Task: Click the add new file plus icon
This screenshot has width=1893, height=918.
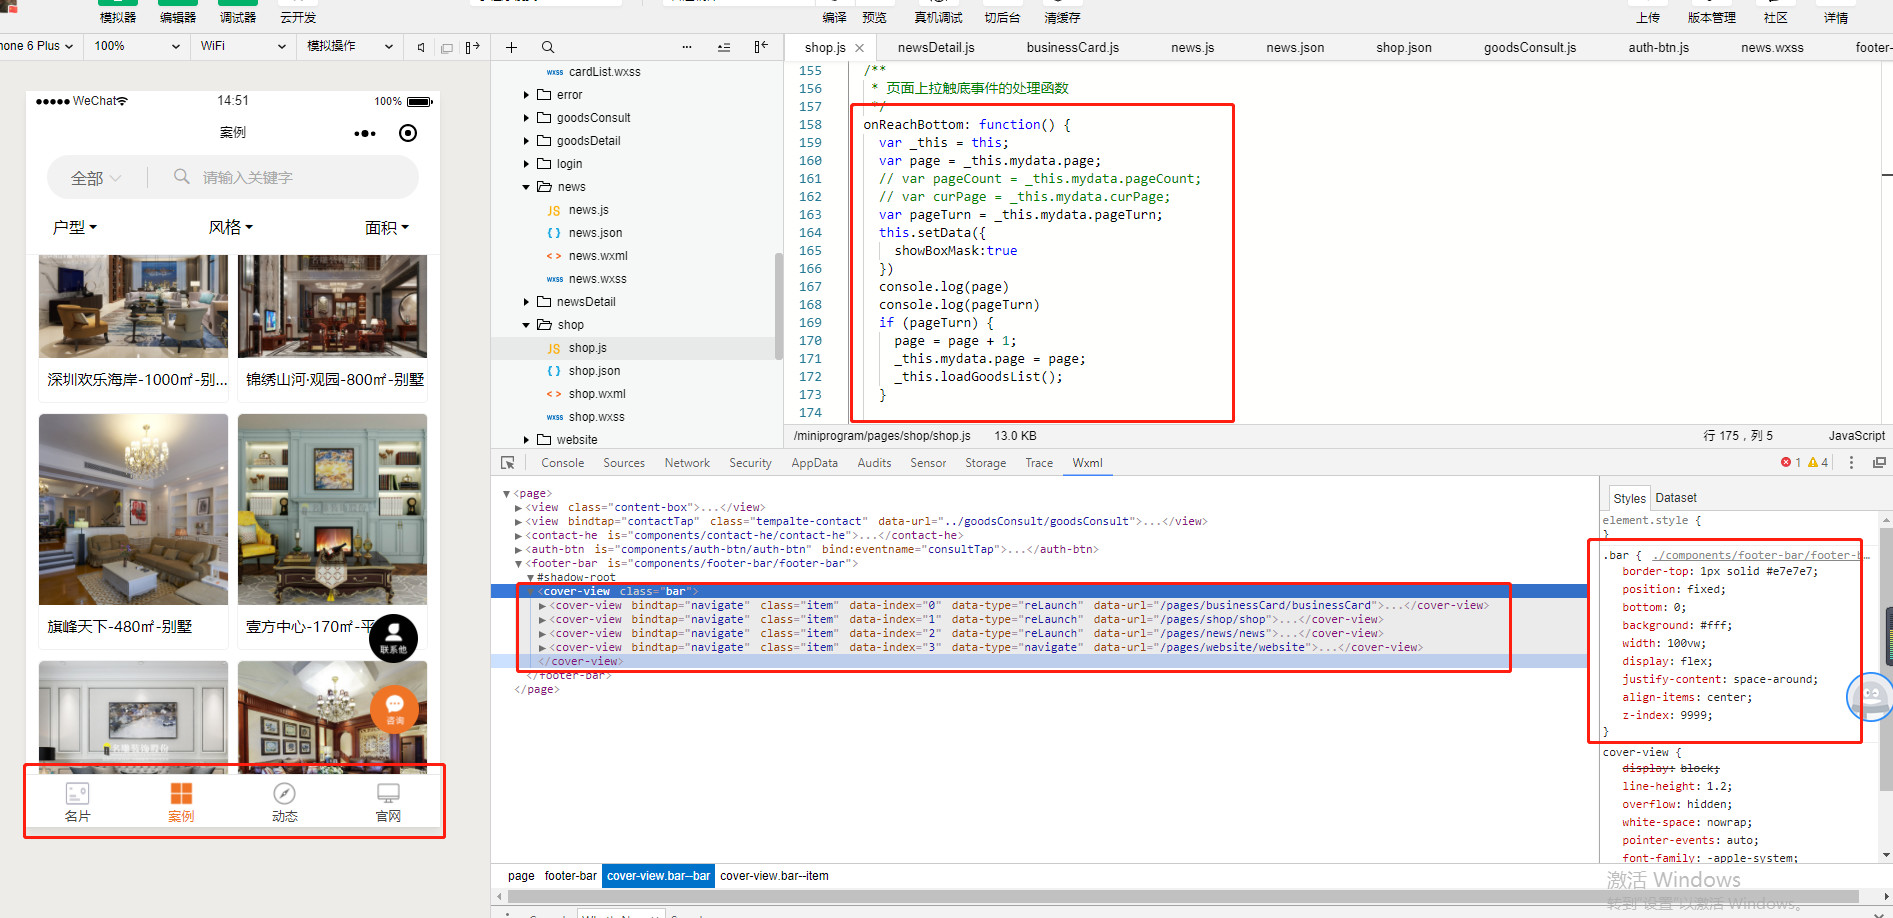Action: point(512,47)
